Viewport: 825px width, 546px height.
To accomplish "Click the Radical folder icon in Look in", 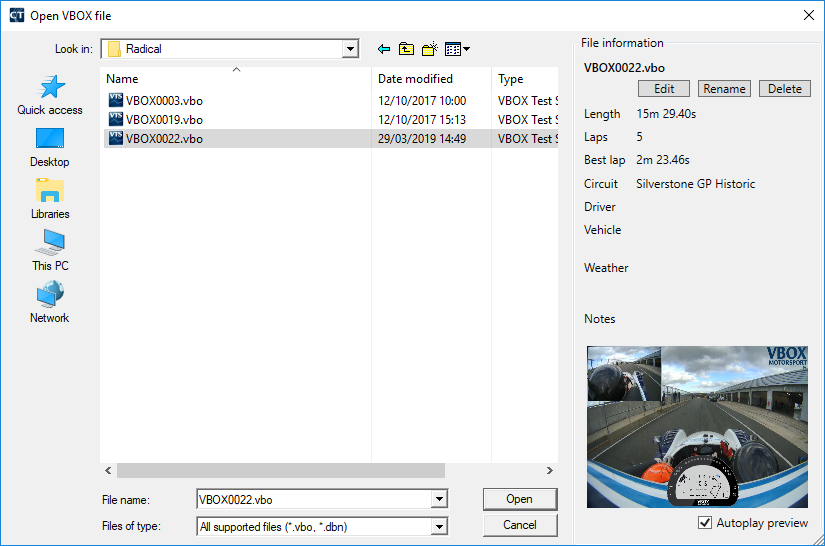I will [x=114, y=49].
